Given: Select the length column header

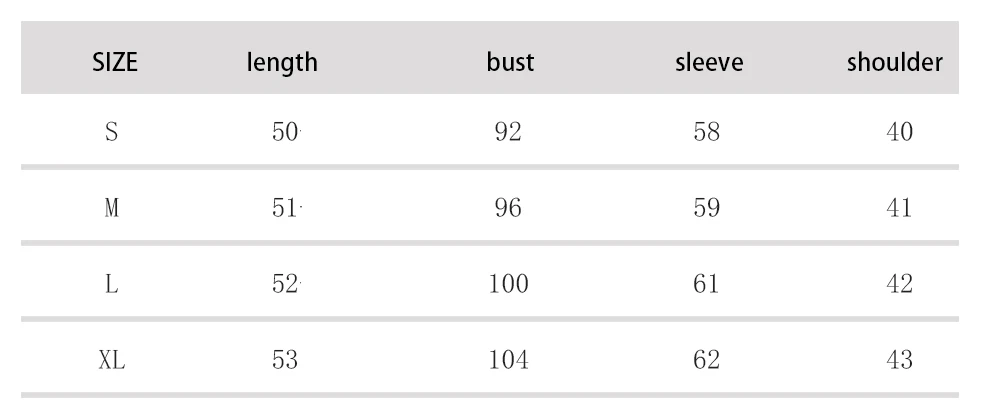Looking at the screenshot, I should tap(282, 62).
